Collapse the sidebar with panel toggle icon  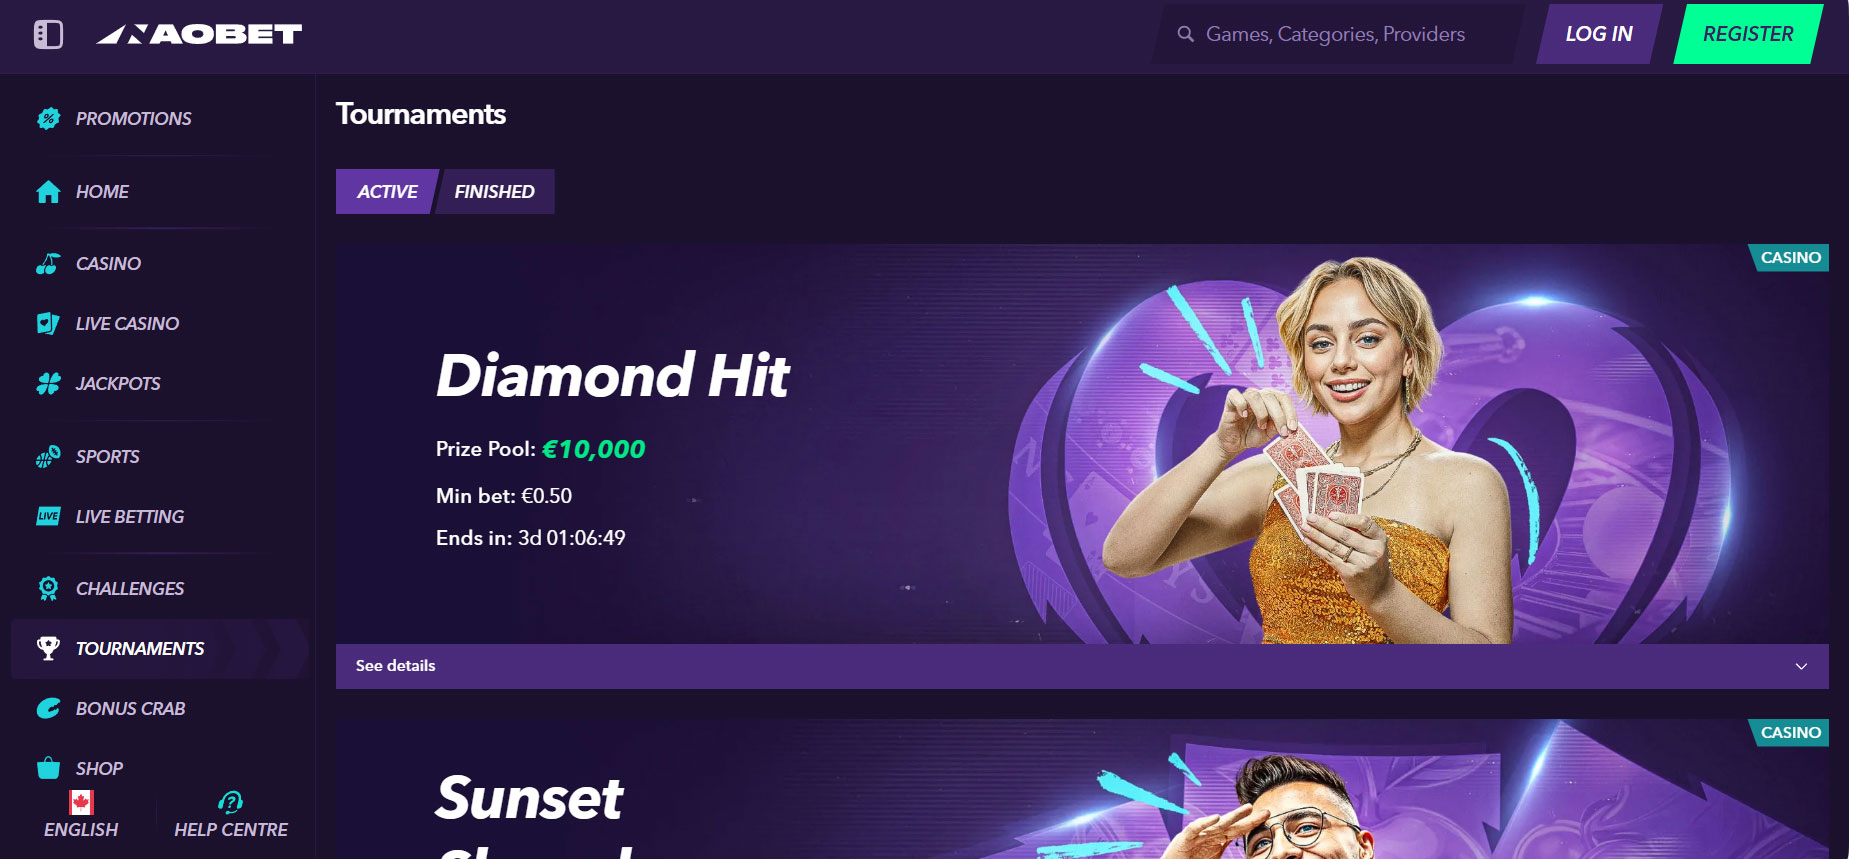[x=48, y=34]
